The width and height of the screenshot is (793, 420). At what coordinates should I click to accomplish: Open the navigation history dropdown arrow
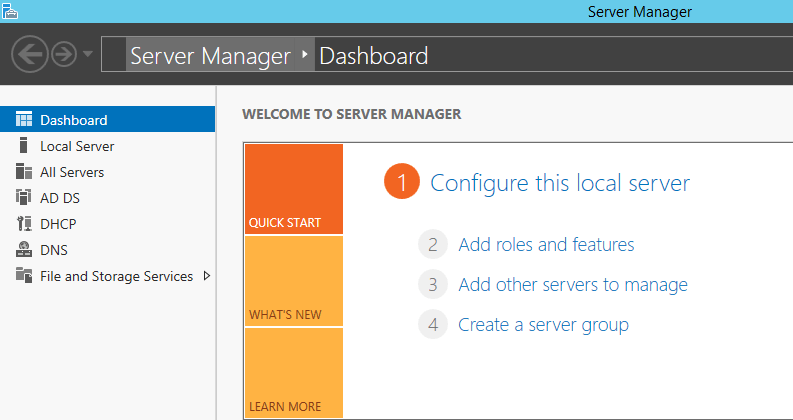click(87, 53)
